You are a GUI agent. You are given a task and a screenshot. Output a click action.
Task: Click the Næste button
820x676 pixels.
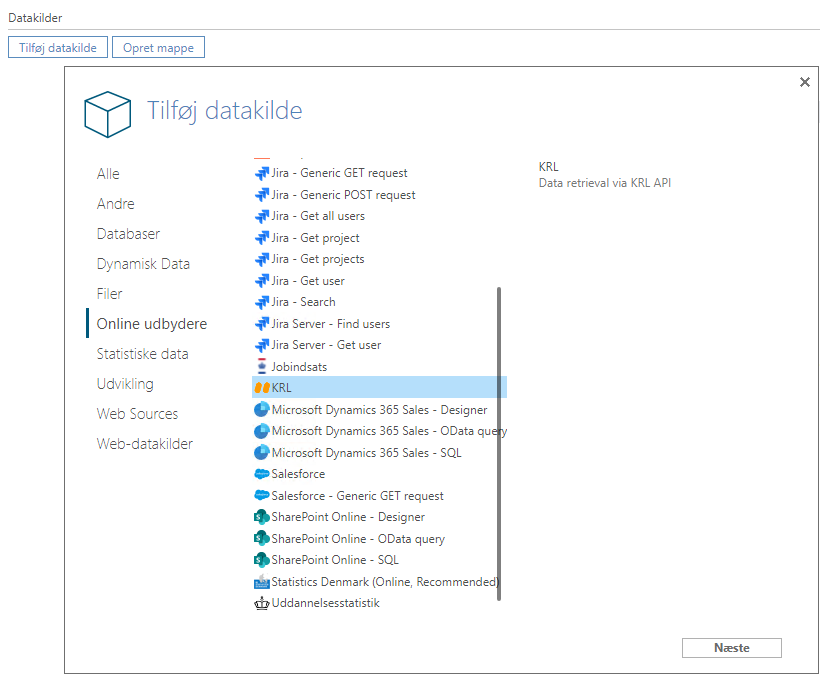pyautogui.click(x=732, y=648)
